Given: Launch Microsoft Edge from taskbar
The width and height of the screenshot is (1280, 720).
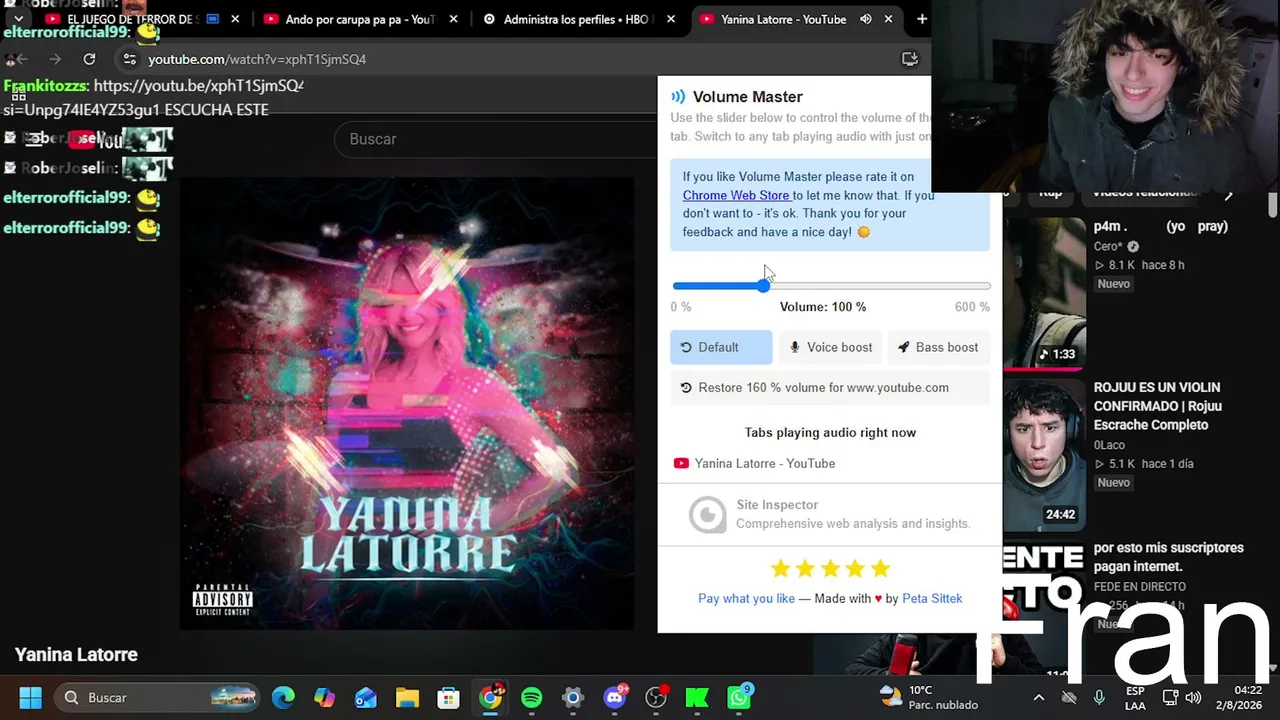Looking at the screenshot, I should tap(283, 697).
